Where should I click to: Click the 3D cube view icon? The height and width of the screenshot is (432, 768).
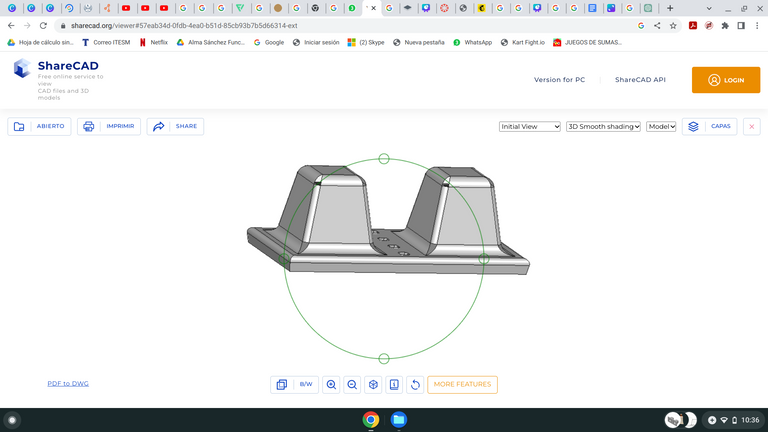pyautogui.click(x=373, y=384)
